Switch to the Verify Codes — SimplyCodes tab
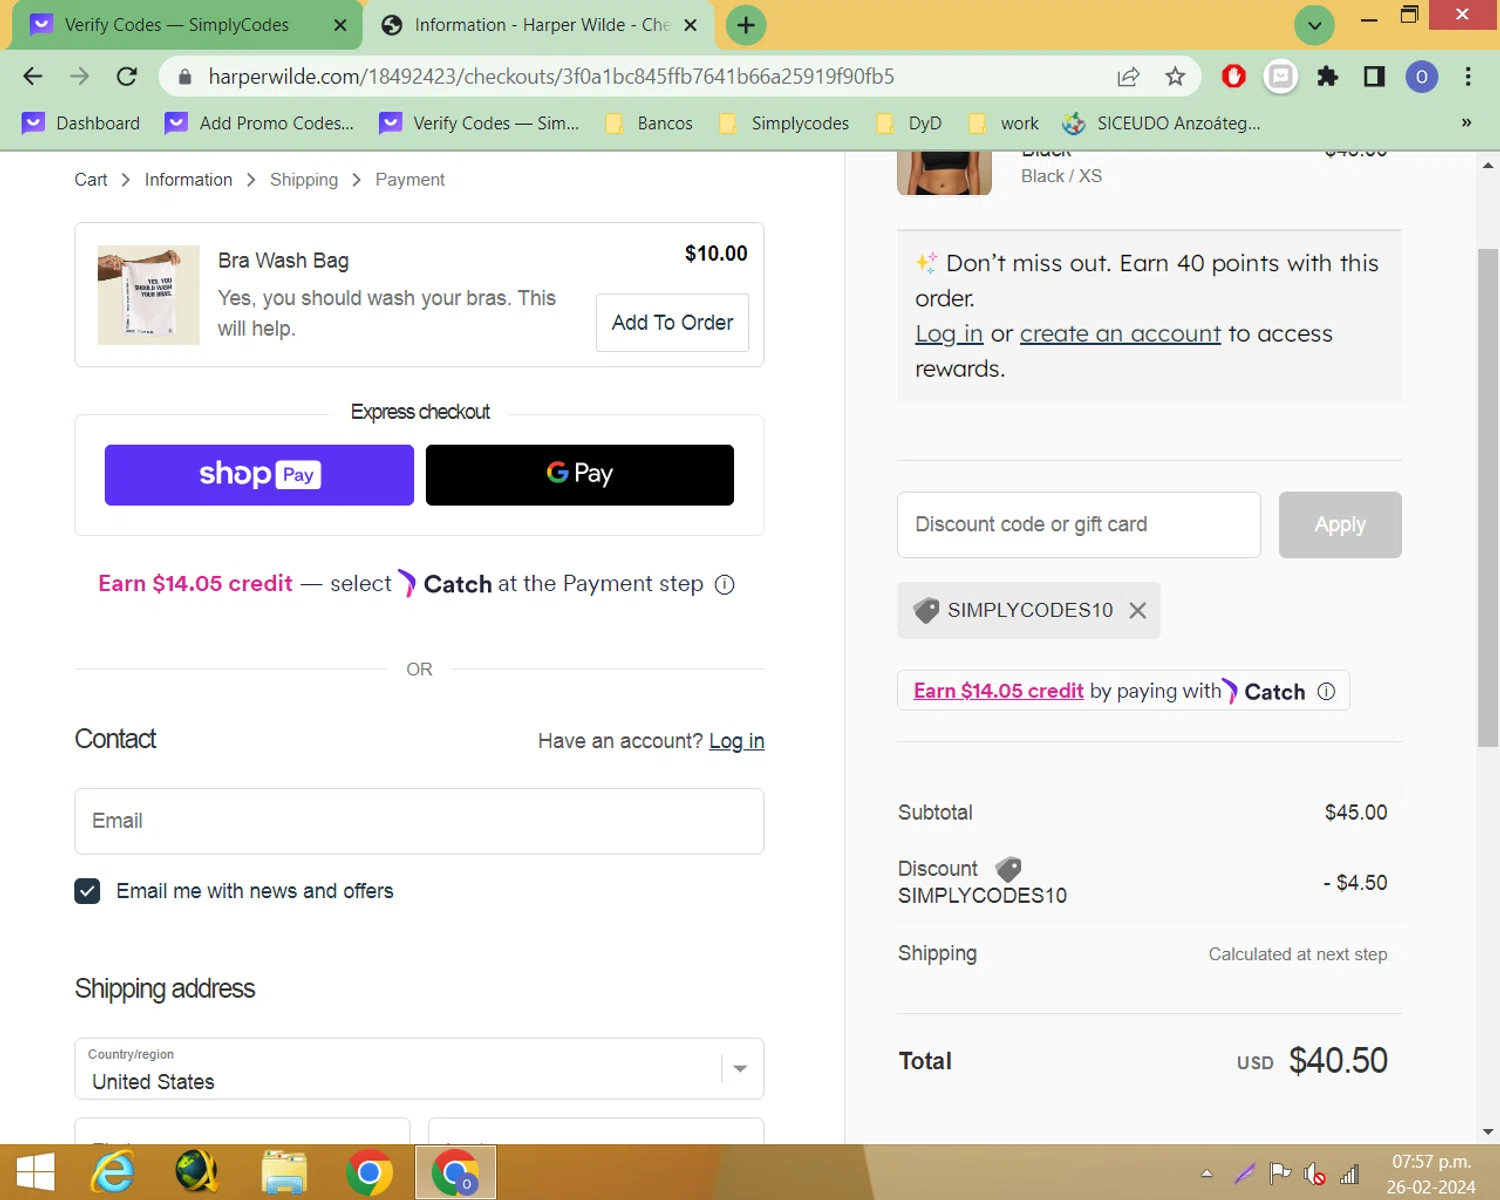Screen dimensions: 1500x1200 [176, 25]
